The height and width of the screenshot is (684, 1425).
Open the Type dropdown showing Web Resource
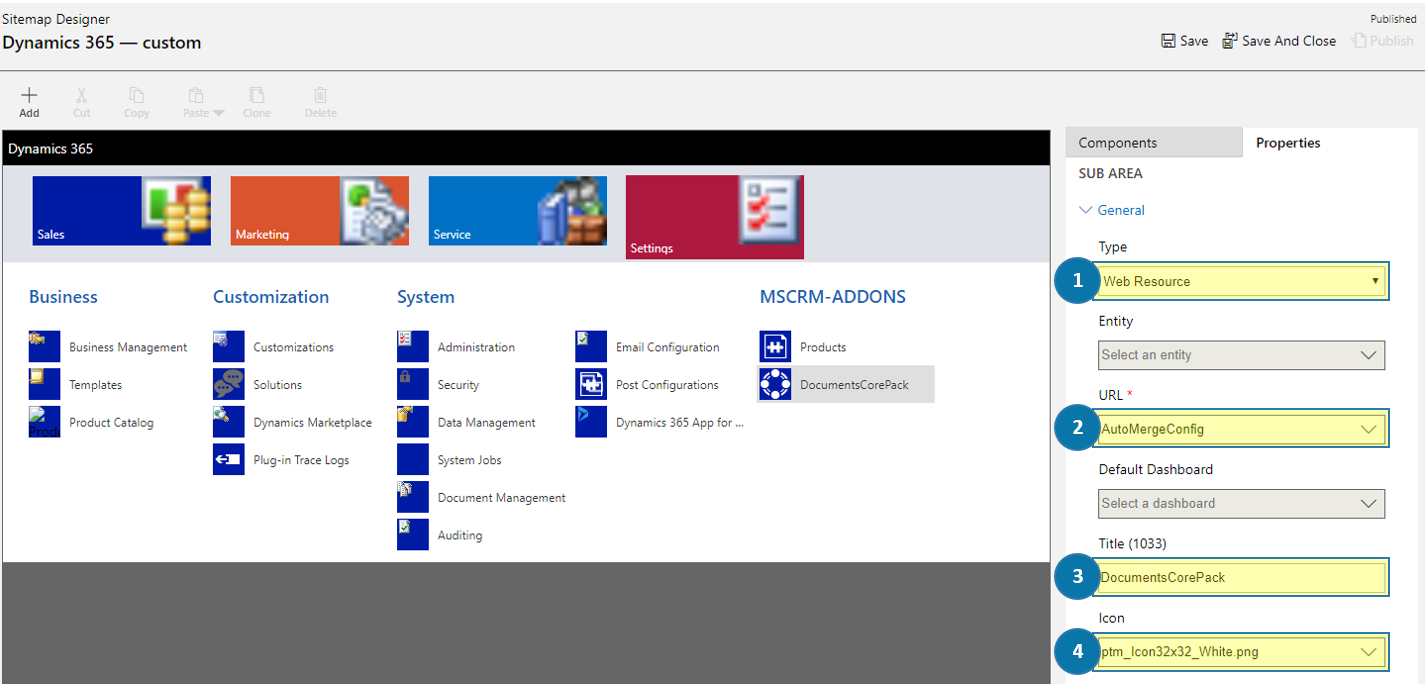[1242, 281]
